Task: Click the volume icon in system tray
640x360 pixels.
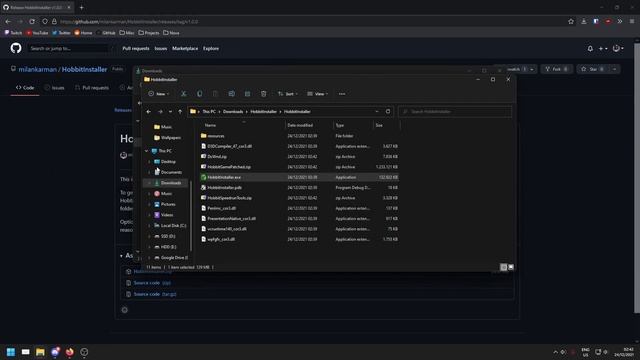Action: click(605, 352)
